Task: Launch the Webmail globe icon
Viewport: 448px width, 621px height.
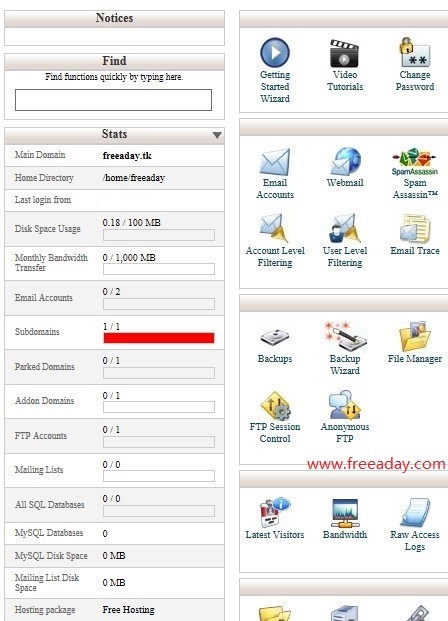Action: click(x=345, y=161)
